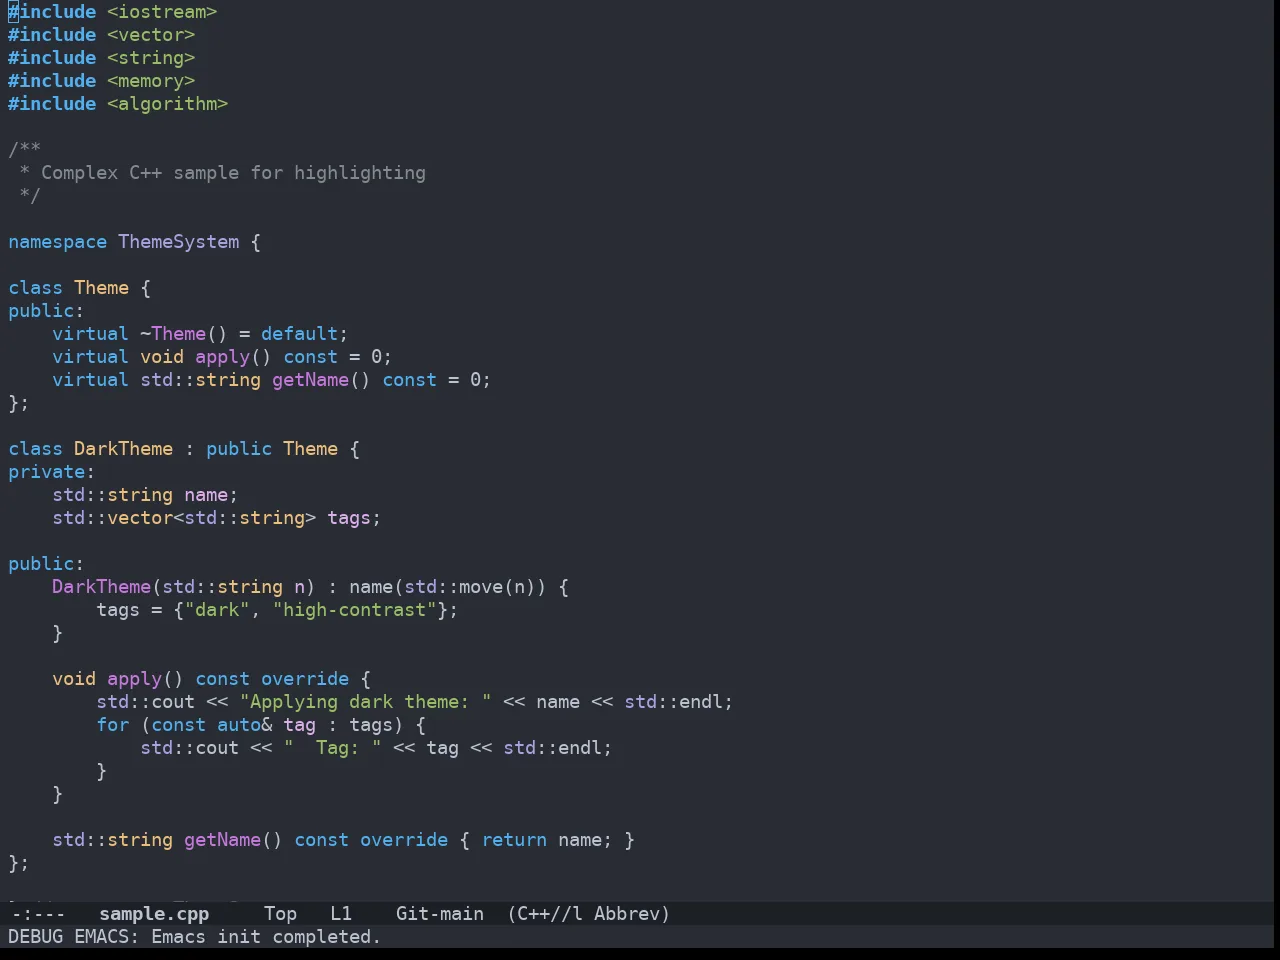Click 'Theme' in 'class Theme {' line
This screenshot has height=960, width=1280.
(101, 288)
